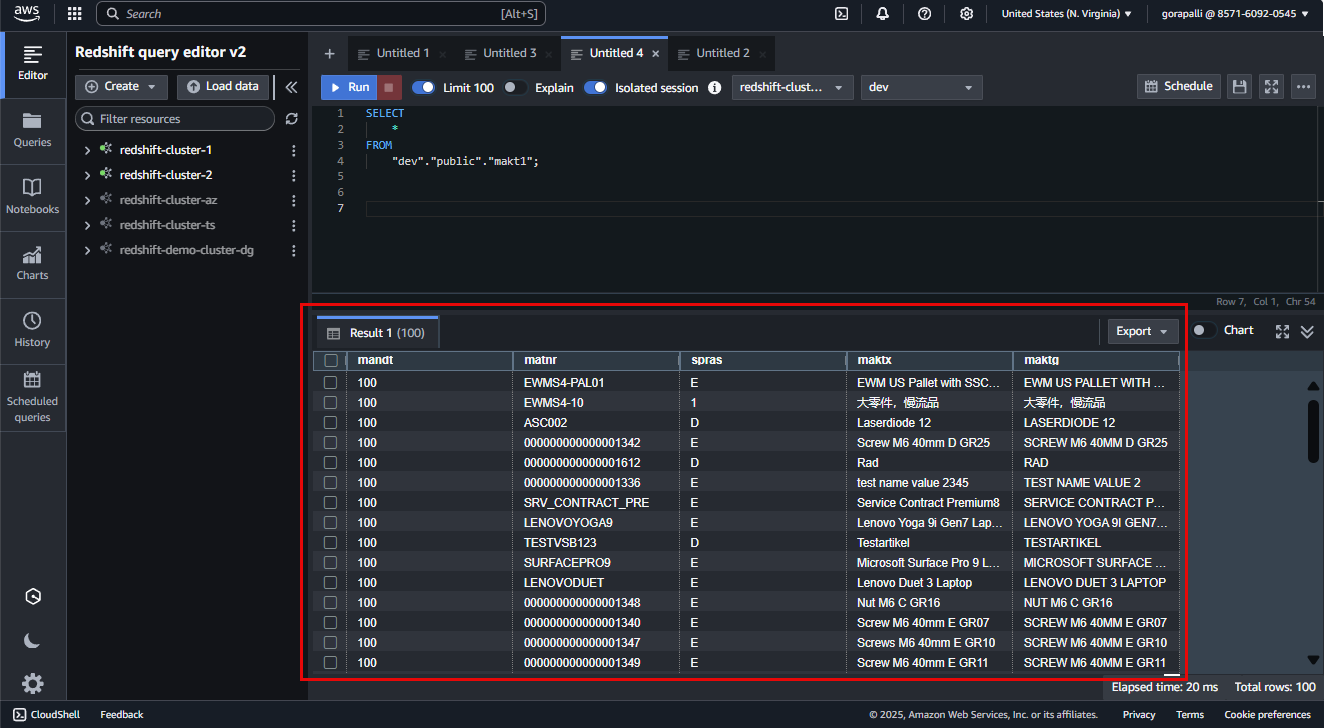Check the LENOVOYOGA9 row checkbox
Screen dimensions: 1324x728
pyautogui.click(x=331, y=522)
